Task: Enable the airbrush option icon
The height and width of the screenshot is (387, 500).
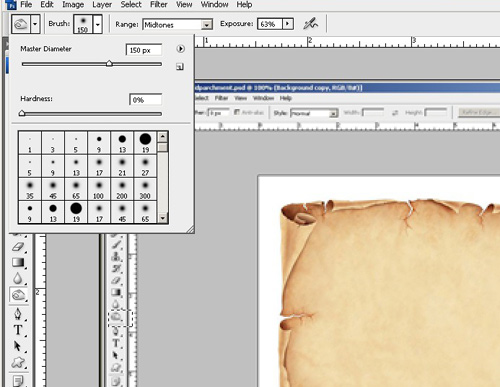Action: [311, 24]
